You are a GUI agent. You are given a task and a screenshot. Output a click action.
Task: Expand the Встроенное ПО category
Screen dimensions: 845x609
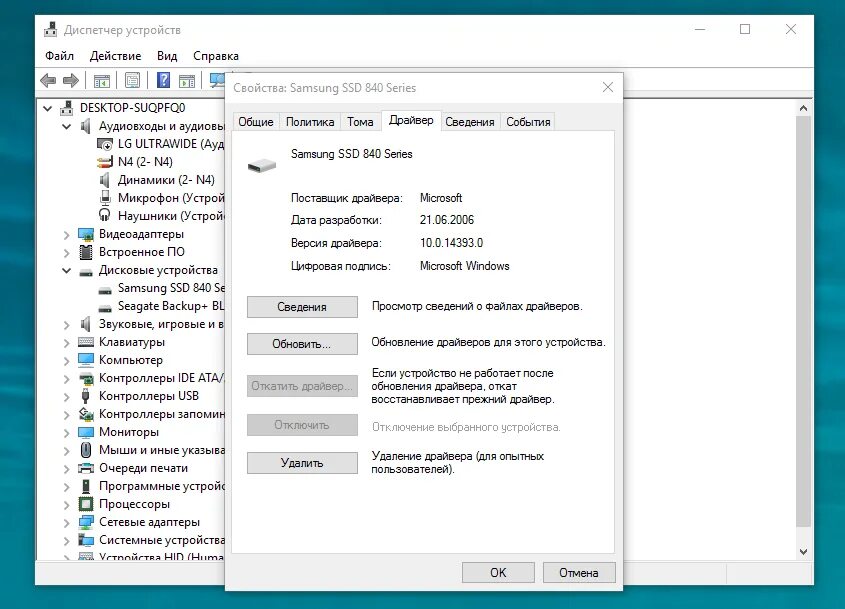66,253
